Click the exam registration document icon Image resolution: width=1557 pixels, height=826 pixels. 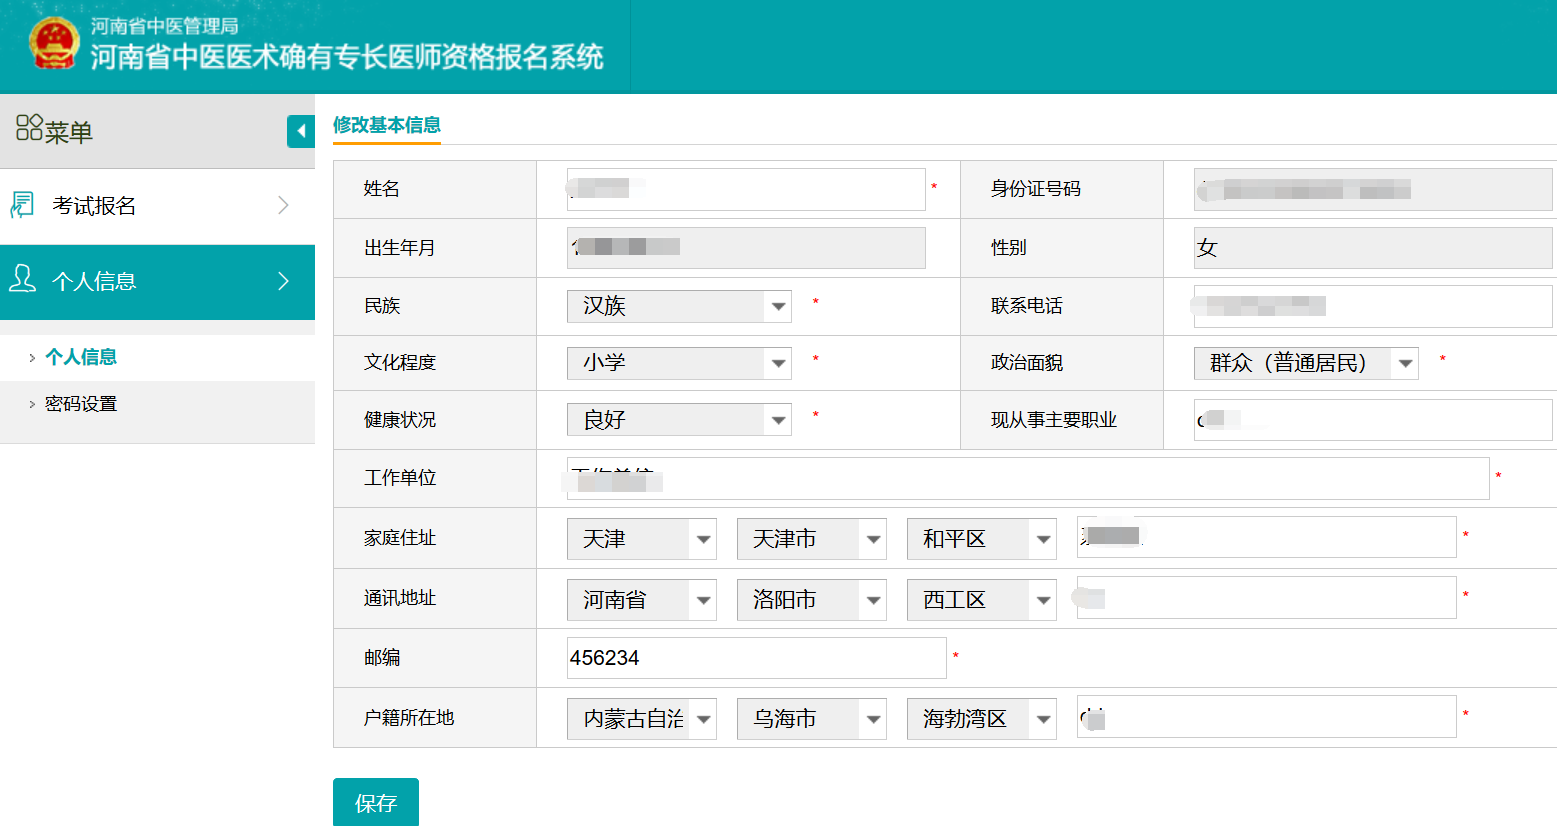point(22,205)
